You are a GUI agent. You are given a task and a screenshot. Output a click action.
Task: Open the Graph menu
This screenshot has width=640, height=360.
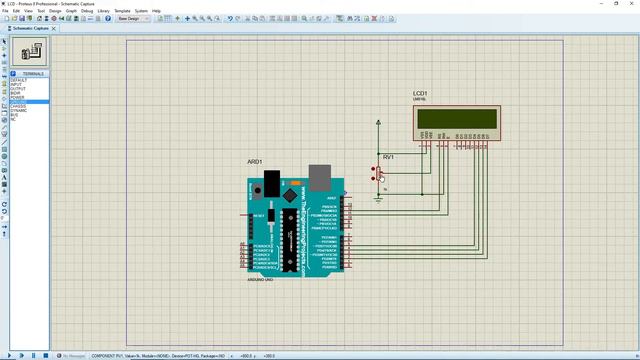[x=71, y=11]
